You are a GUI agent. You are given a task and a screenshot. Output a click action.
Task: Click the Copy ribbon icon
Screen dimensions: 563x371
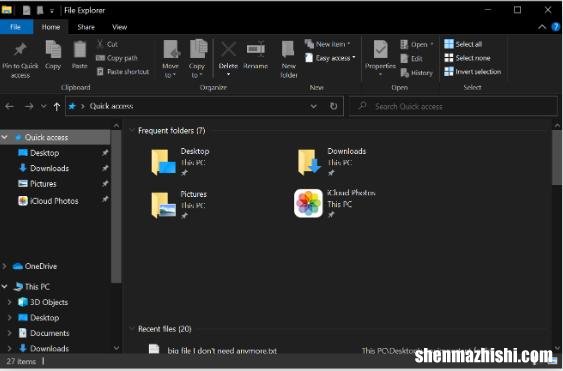pos(53,49)
